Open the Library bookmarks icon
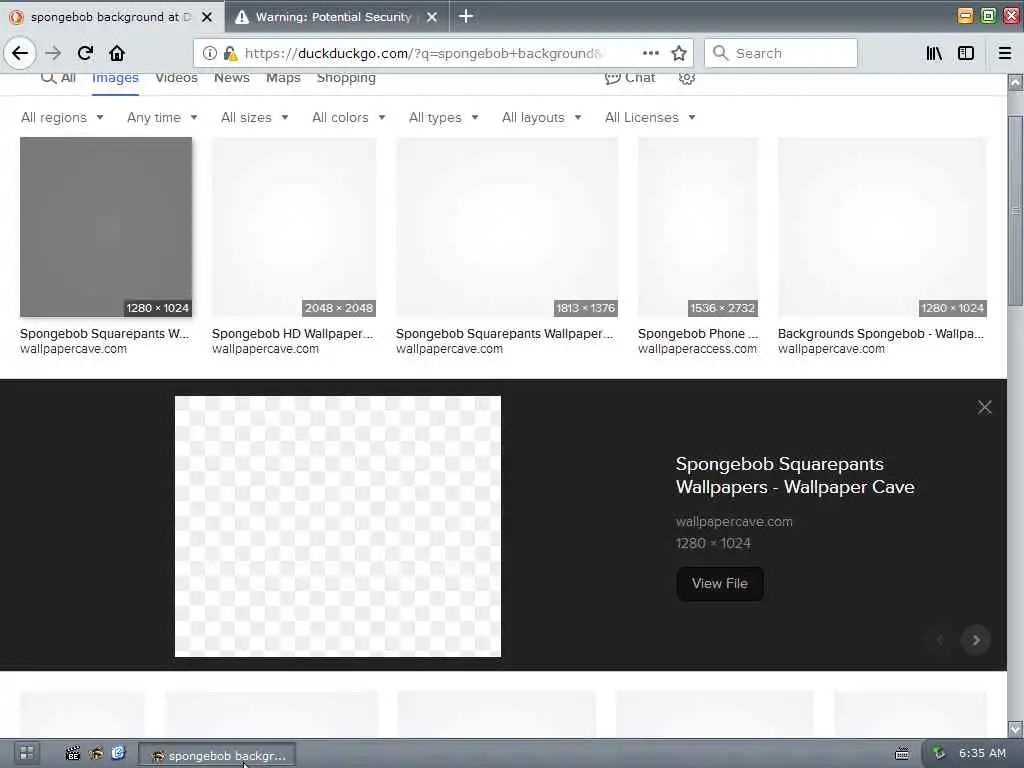Screen dimensions: 1024x768 [x=934, y=54]
